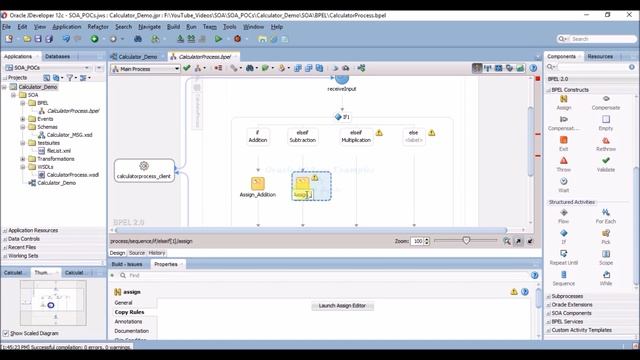Select CalculatorProcess.wsdl file
Screen dimensions: 640x360
(x=72, y=175)
